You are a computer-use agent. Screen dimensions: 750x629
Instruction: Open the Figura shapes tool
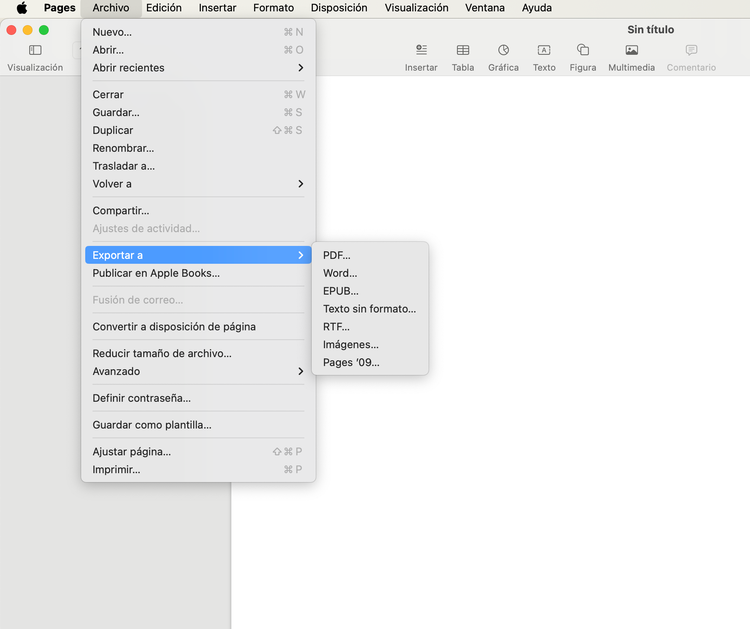583,50
